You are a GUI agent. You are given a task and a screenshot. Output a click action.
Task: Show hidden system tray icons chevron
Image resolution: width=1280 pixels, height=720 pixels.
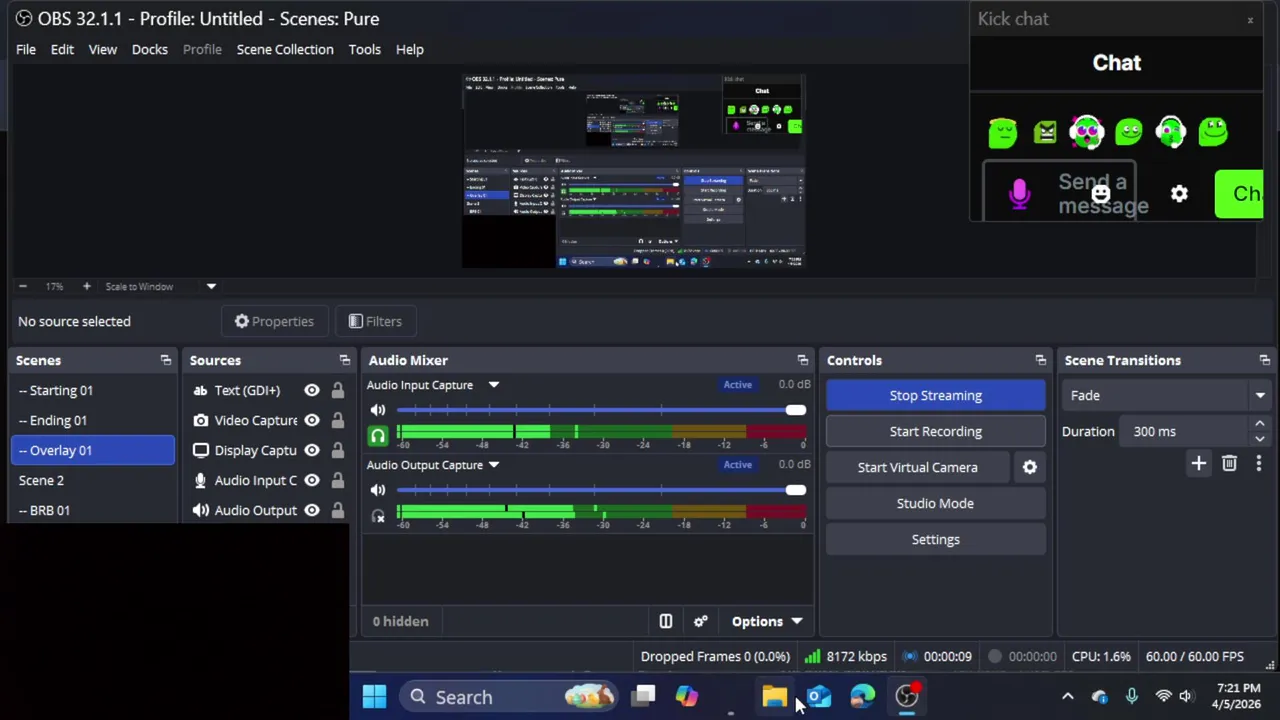tap(1067, 697)
